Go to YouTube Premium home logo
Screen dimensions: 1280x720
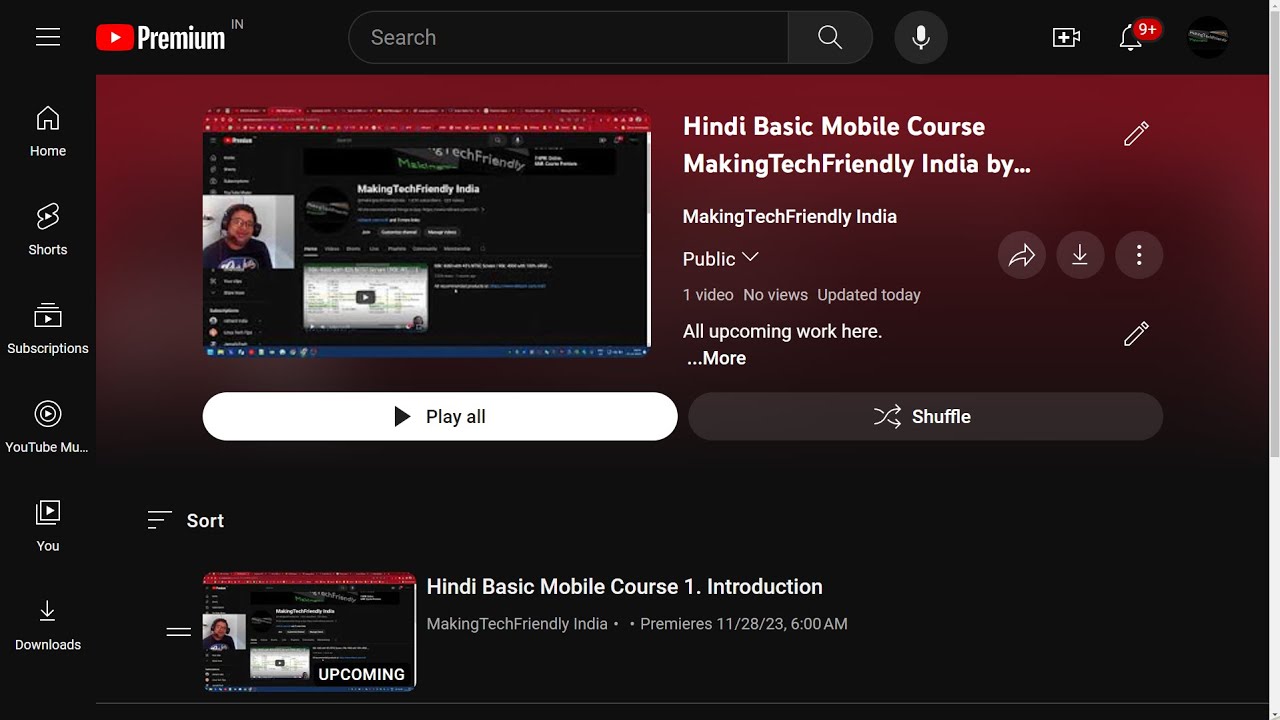point(161,38)
